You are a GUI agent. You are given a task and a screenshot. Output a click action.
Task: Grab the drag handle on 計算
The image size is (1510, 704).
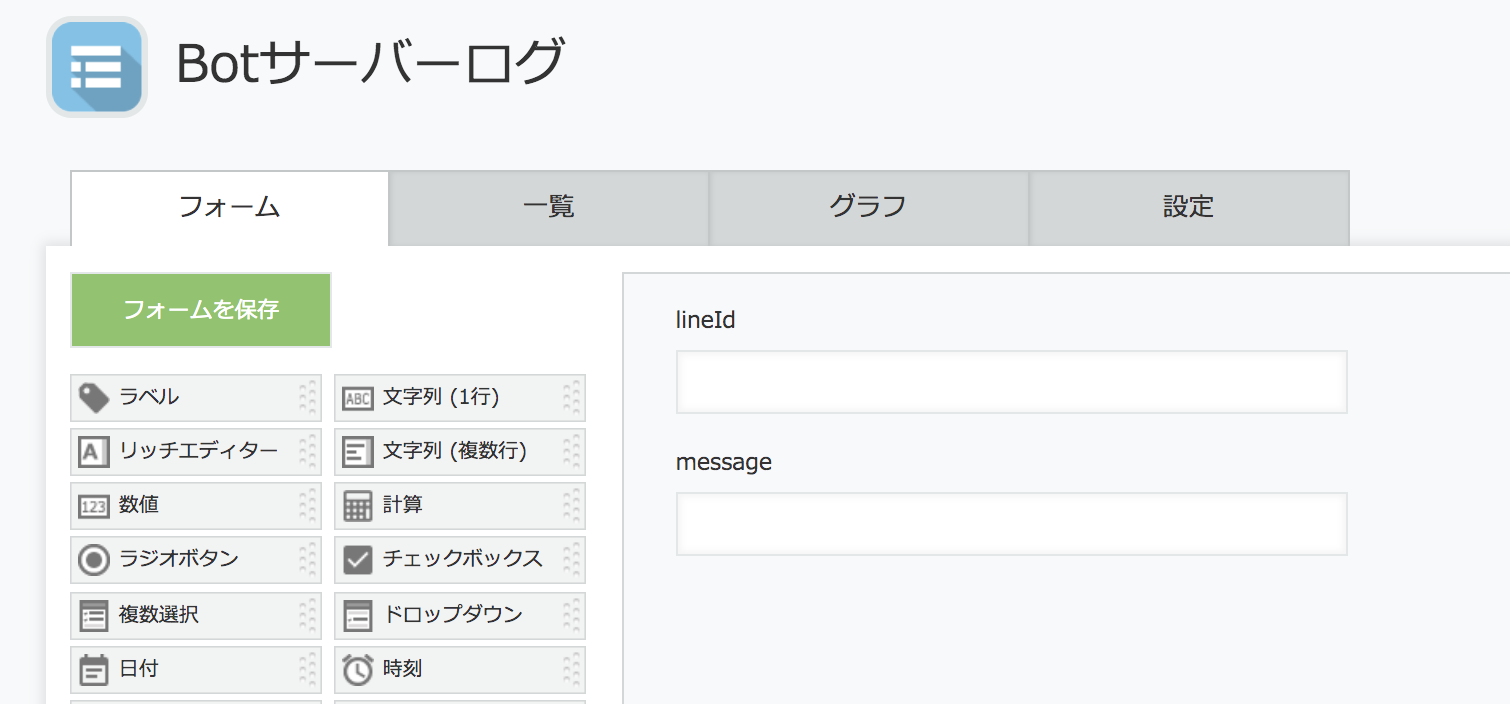(572, 506)
